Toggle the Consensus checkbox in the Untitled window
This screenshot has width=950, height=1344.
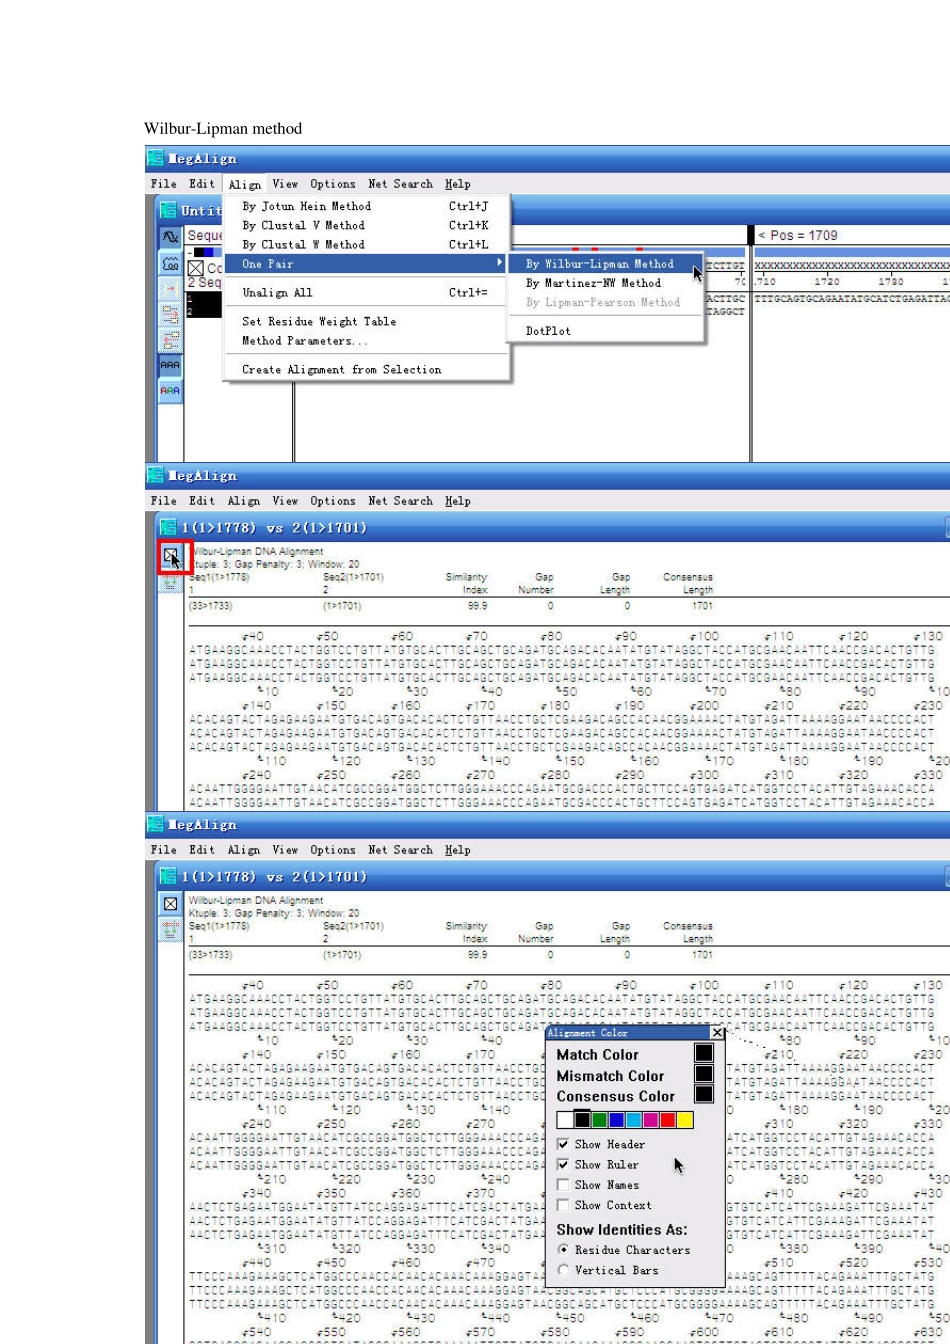point(196,268)
